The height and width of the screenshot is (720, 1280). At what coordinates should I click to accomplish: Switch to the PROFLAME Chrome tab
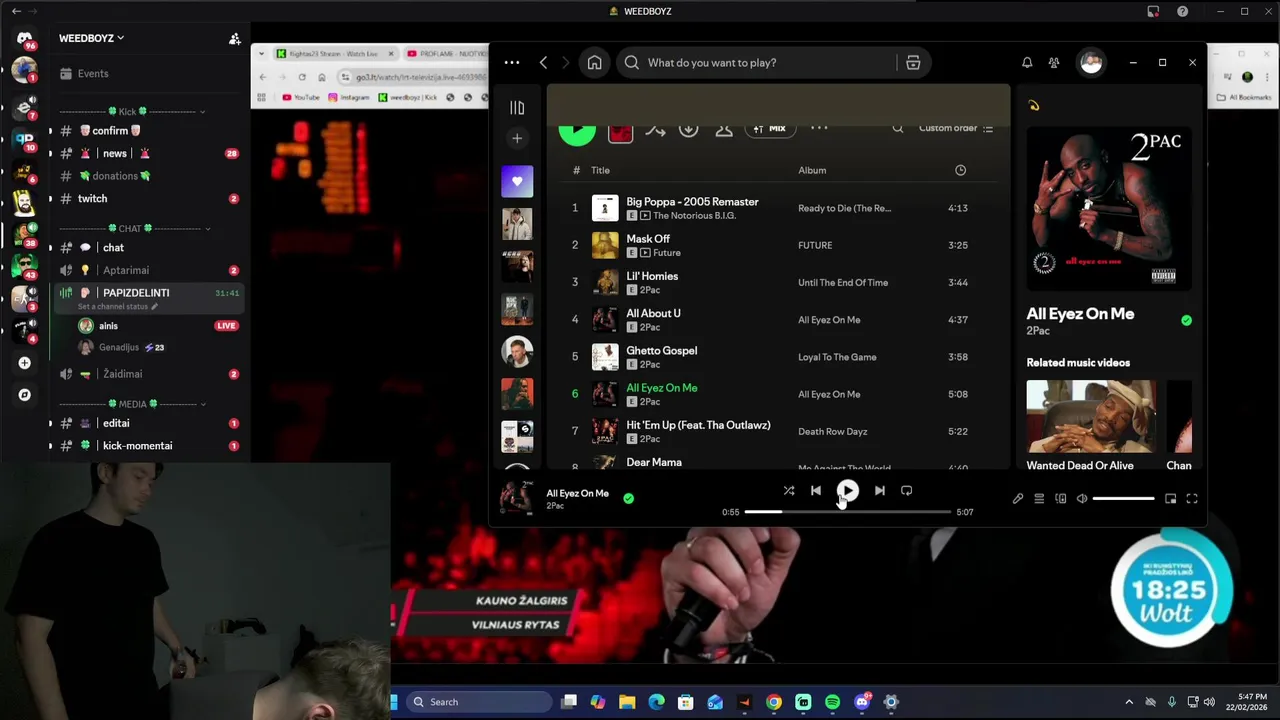coord(448,53)
